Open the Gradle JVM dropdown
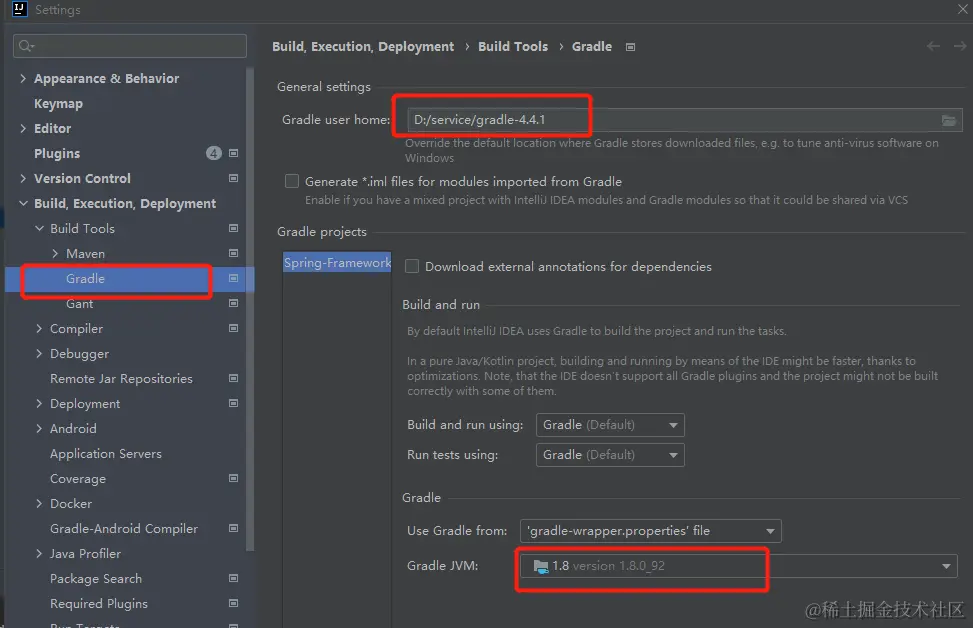The image size is (973, 628). pyautogui.click(x=738, y=566)
